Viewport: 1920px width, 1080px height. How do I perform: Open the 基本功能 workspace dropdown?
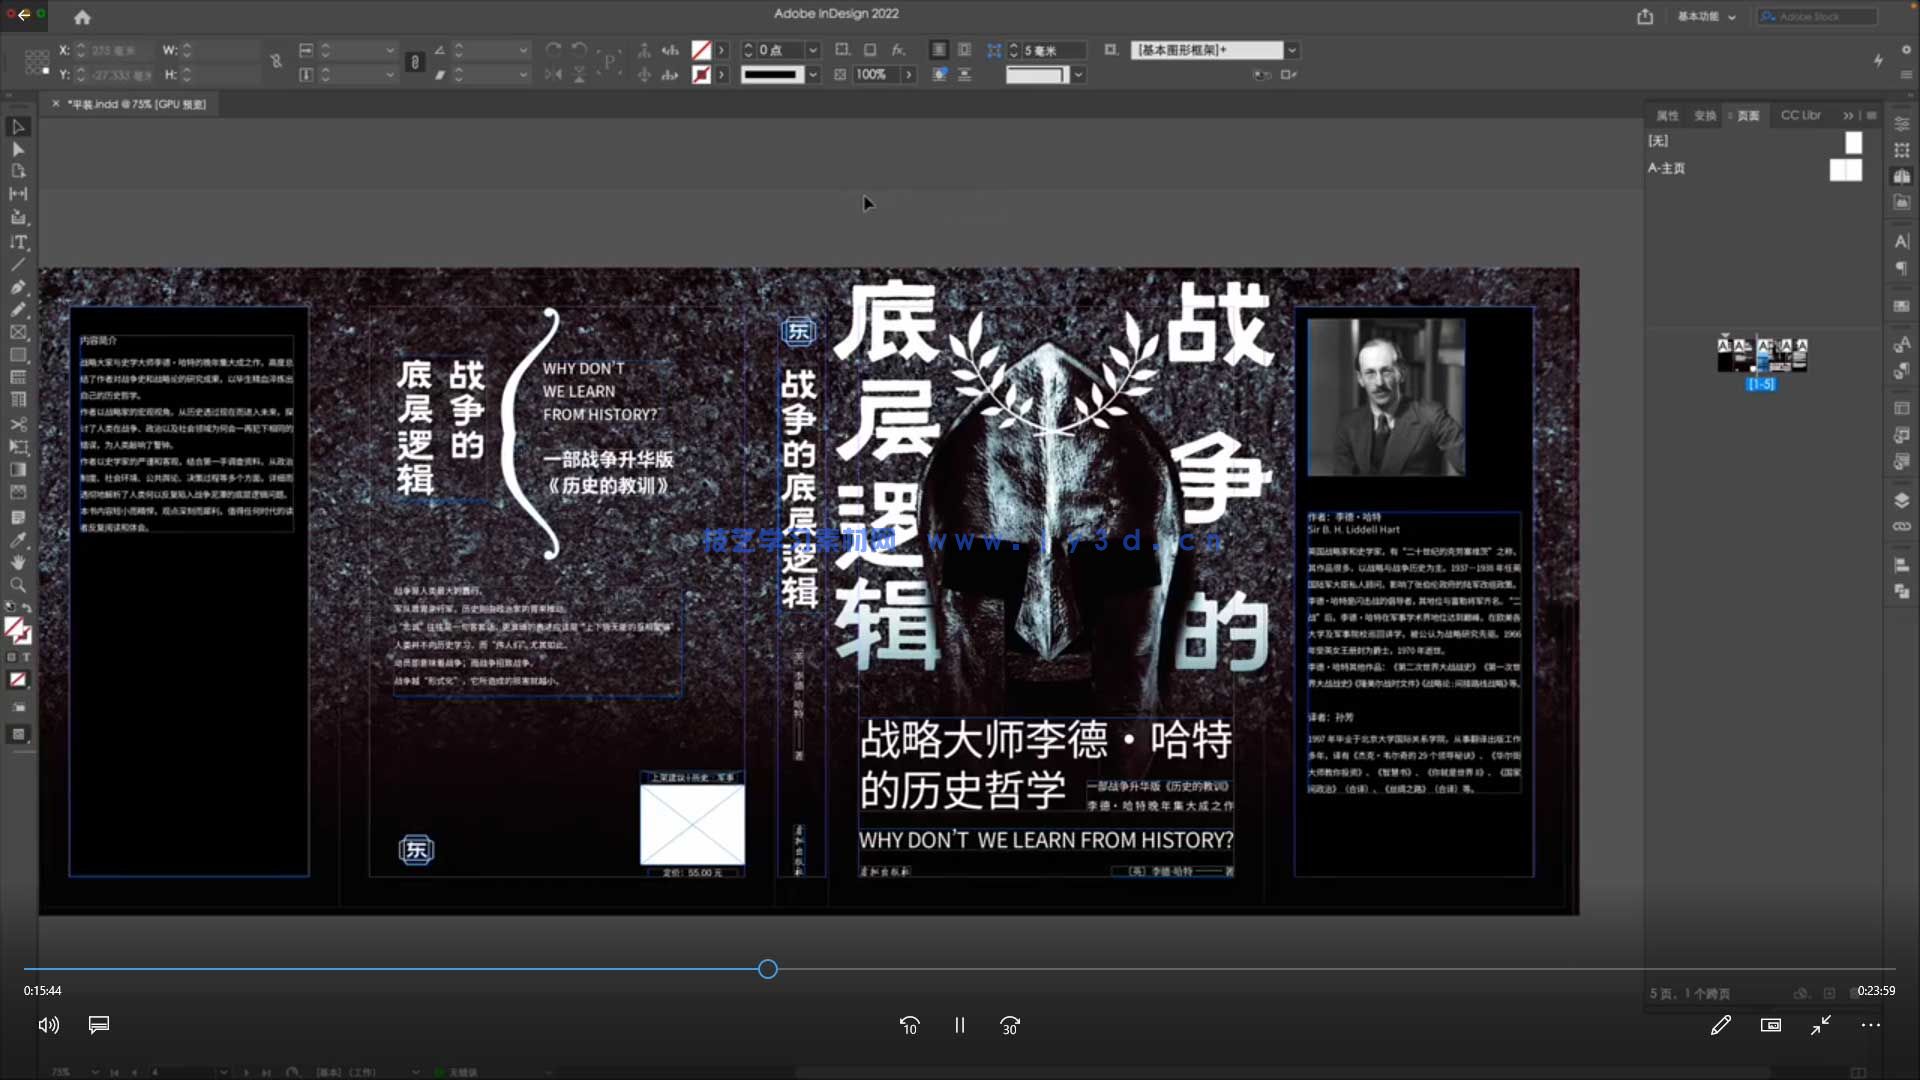1706,17
